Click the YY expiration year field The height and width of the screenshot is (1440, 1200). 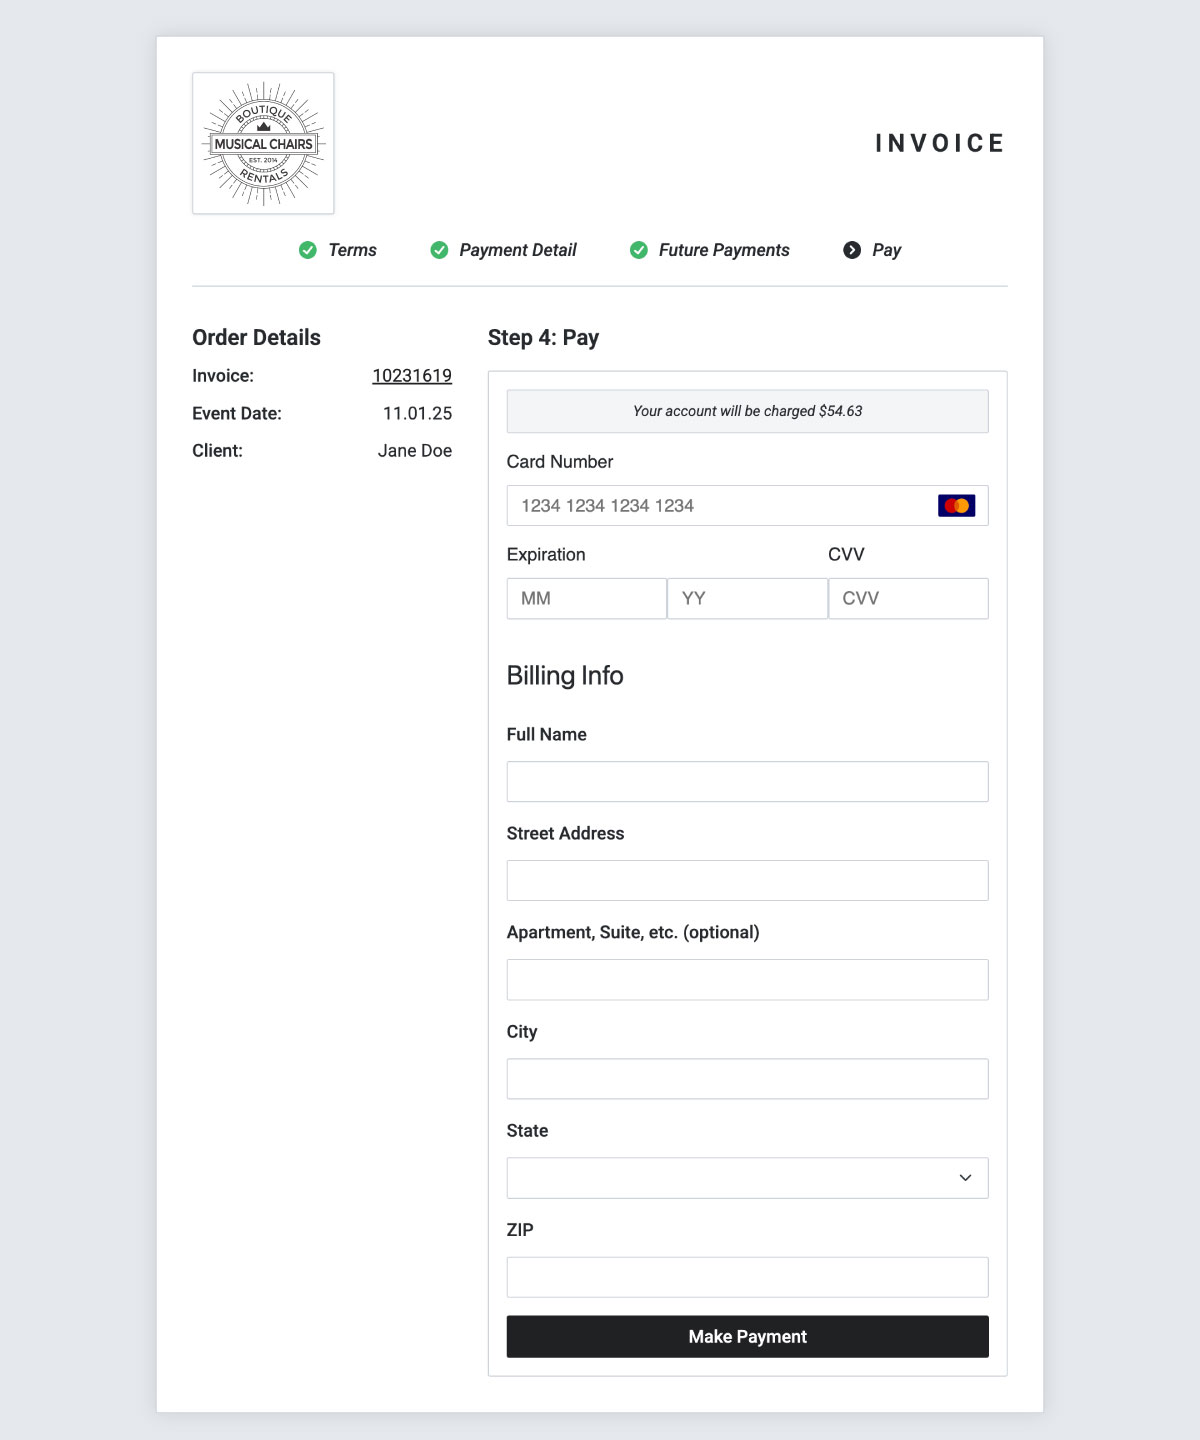748,599
